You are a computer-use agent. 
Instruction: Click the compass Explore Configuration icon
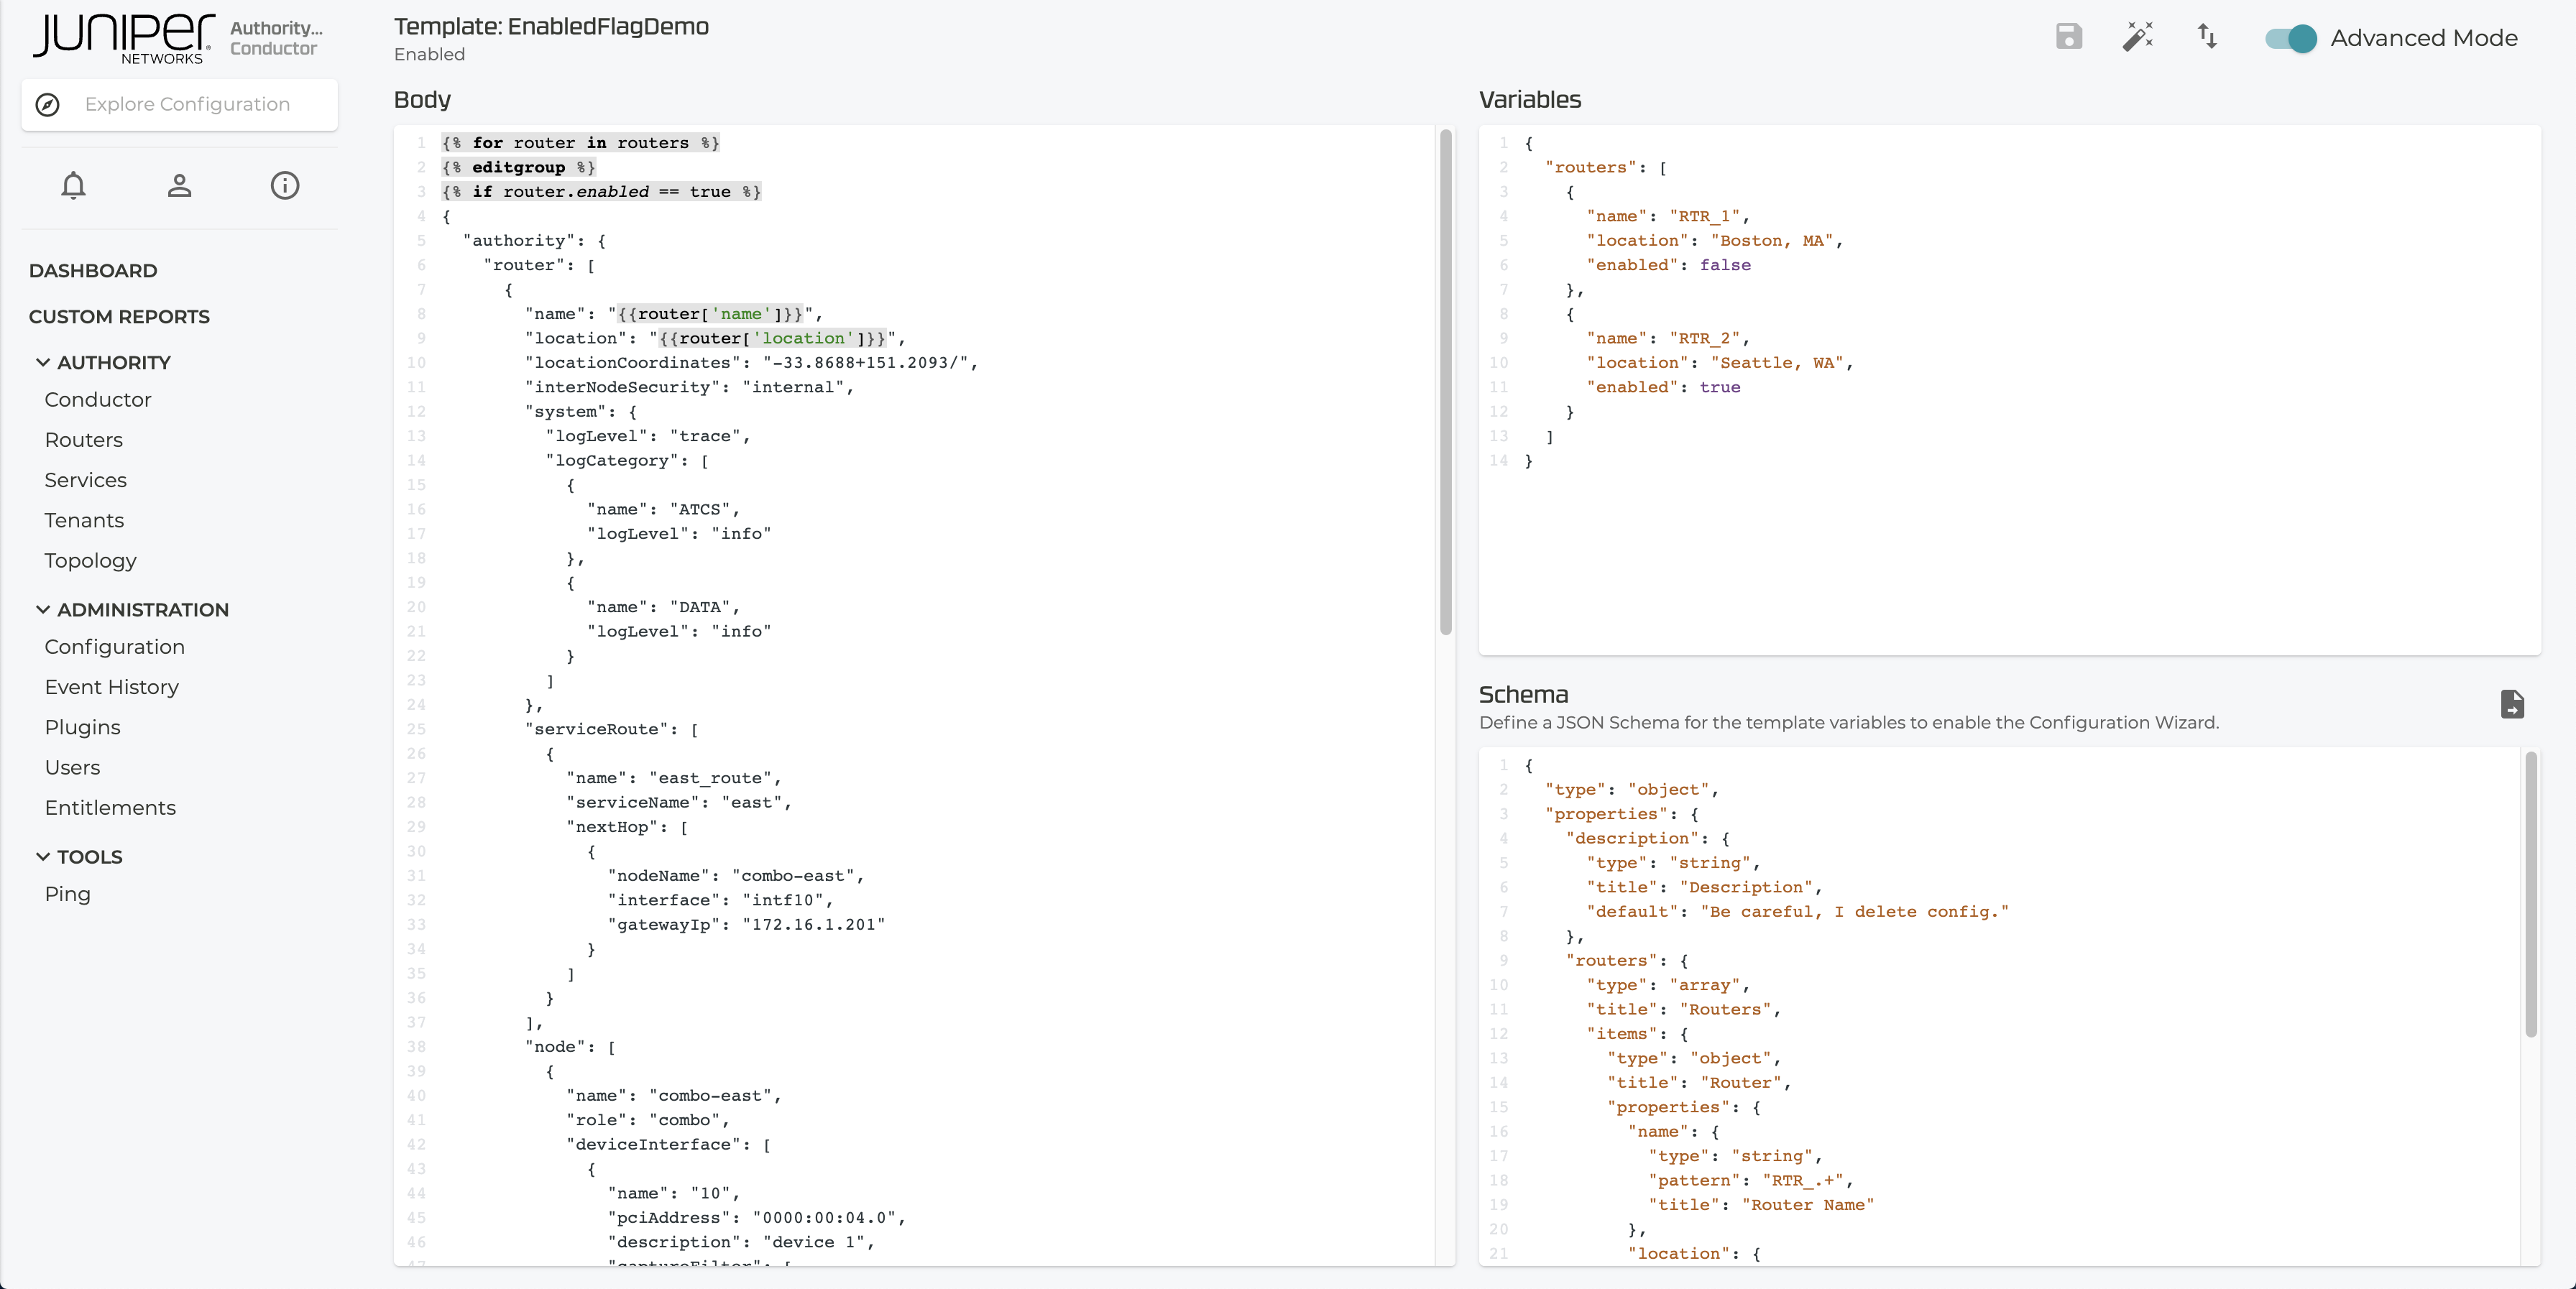pos(48,105)
